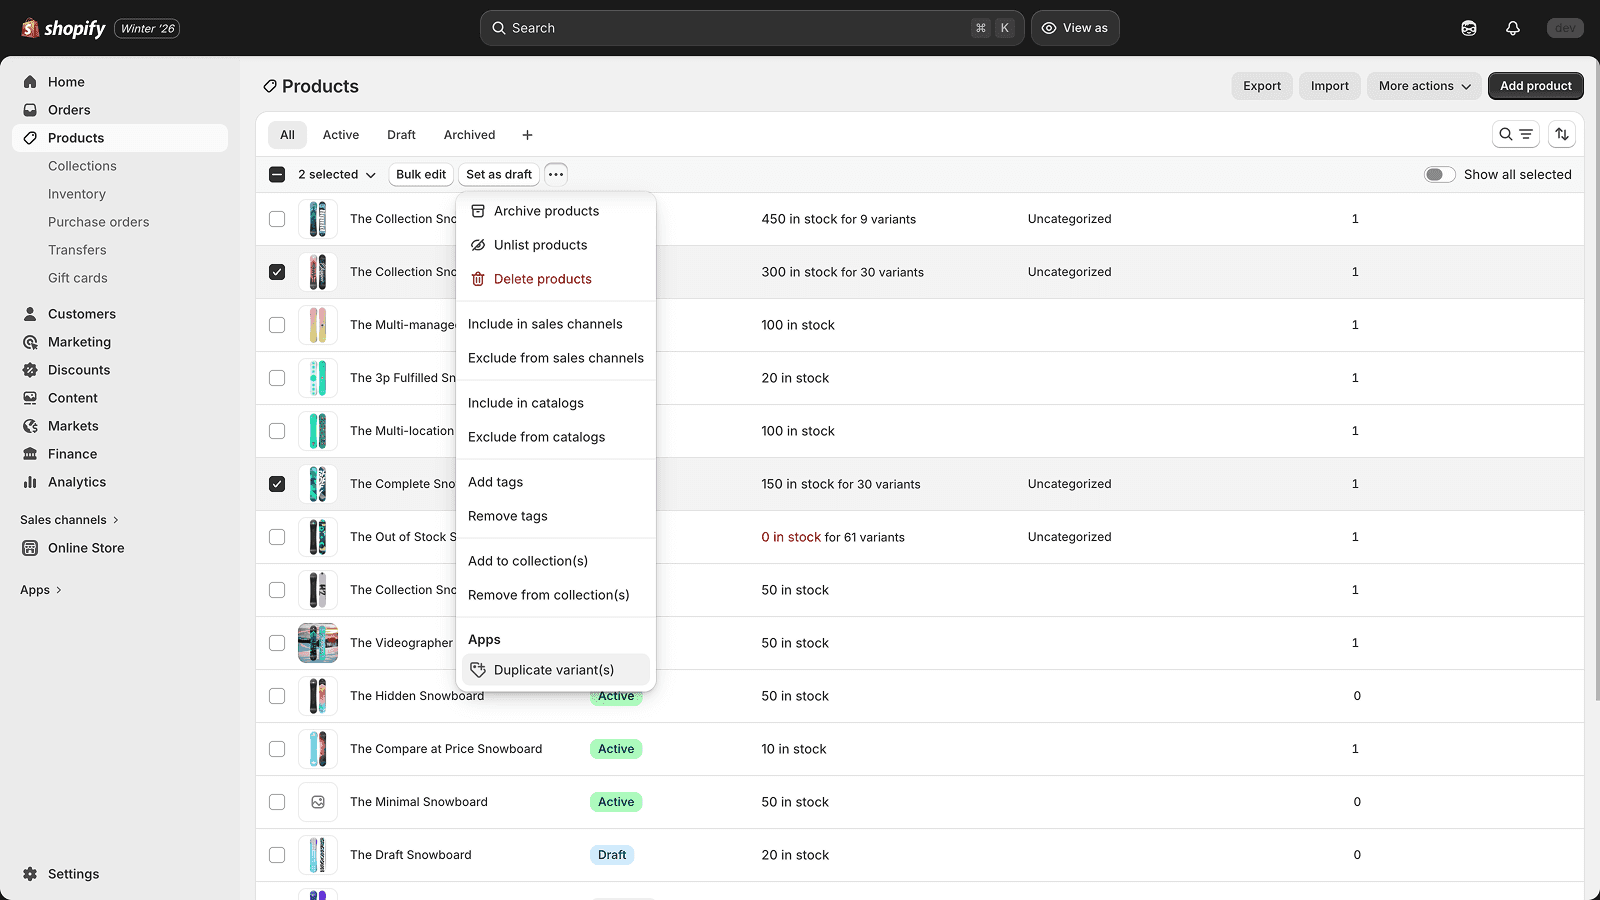Click the Export button

(1261, 86)
